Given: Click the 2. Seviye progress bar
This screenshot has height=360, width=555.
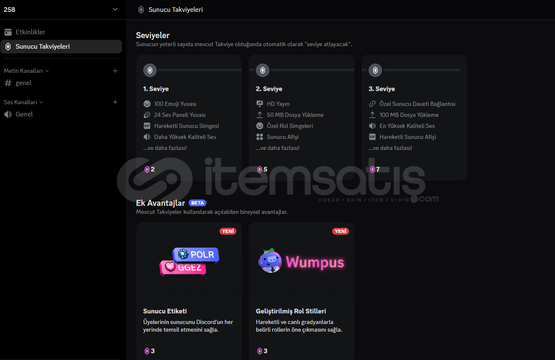Looking at the screenshot, I should pyautogui.click(x=313, y=70).
